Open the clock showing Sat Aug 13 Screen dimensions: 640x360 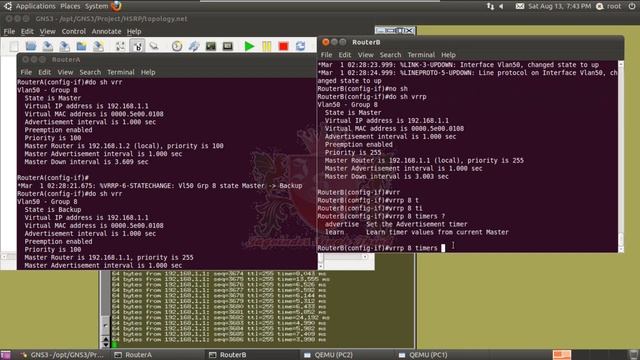(559, 6)
